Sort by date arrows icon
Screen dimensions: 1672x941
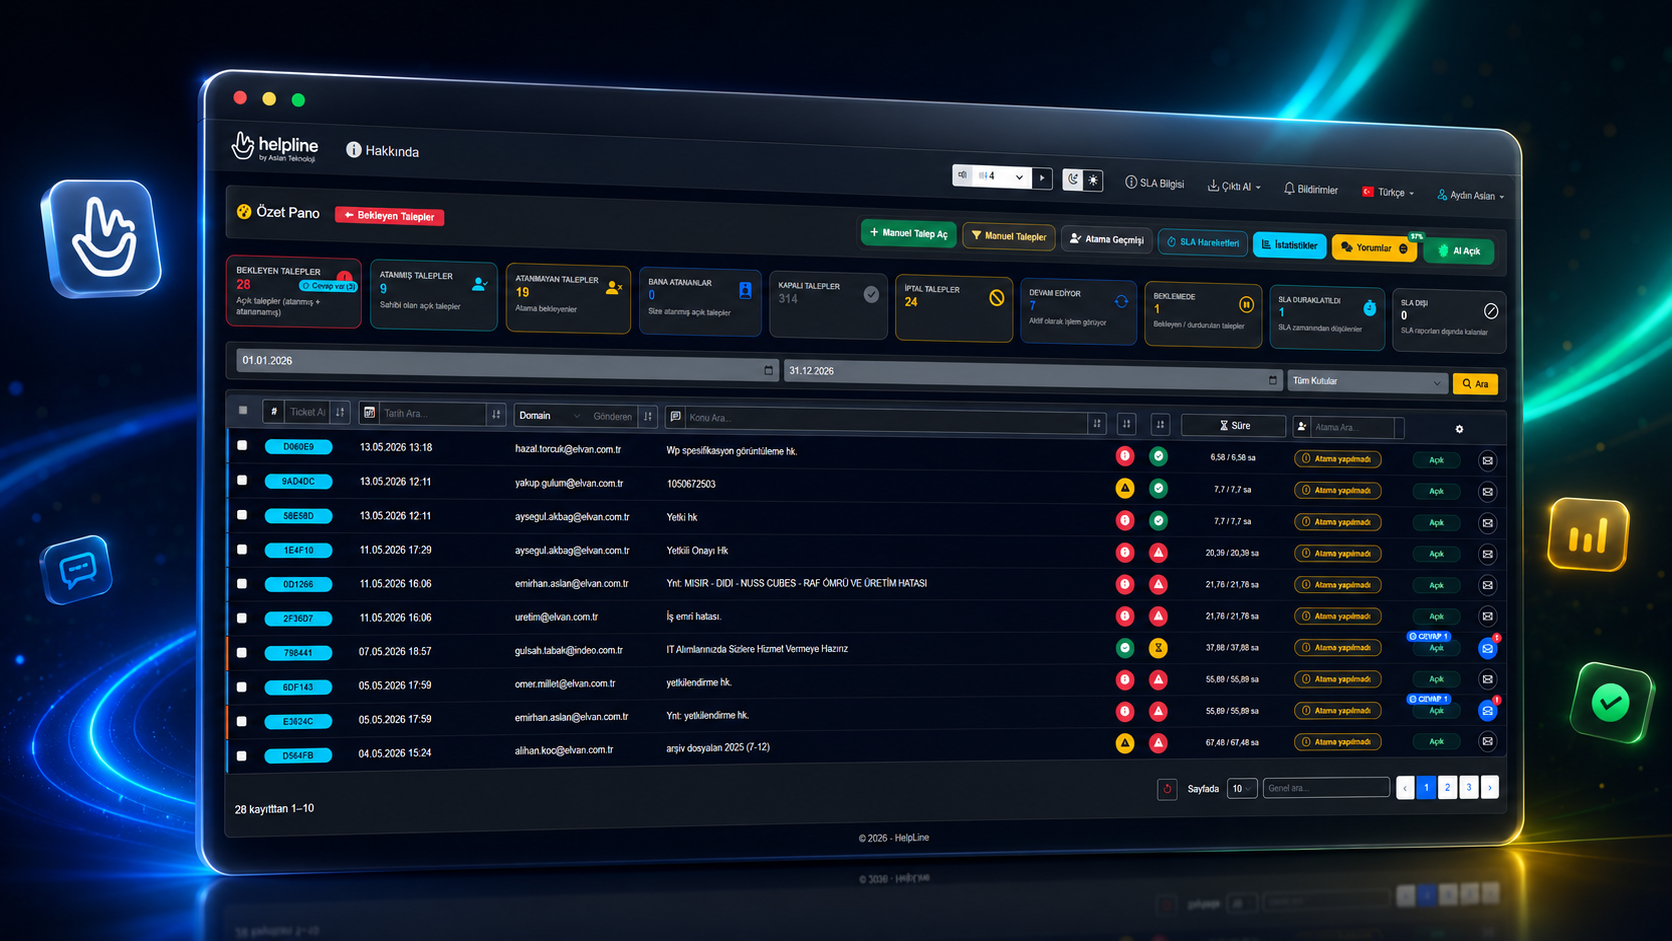tap(496, 414)
